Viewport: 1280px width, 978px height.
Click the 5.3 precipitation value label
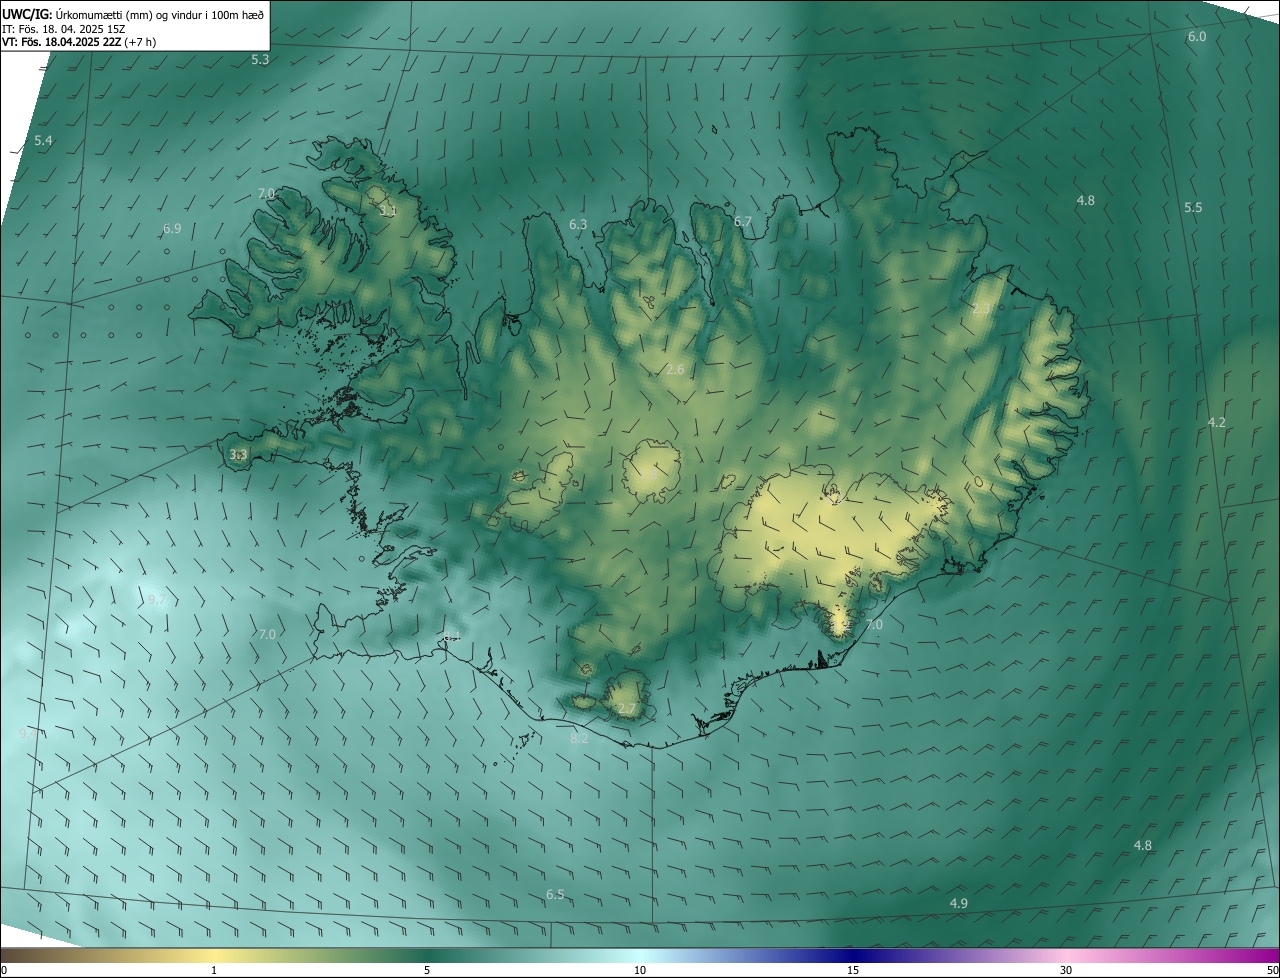click(260, 60)
